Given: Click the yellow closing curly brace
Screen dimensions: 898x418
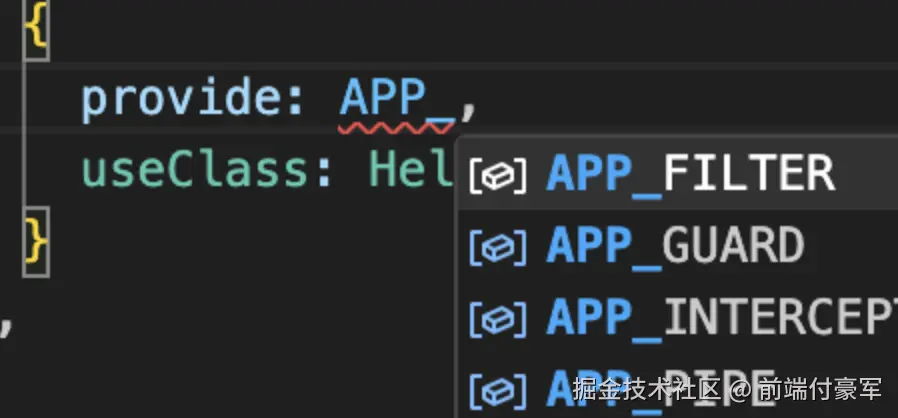Looking at the screenshot, I should point(36,242).
